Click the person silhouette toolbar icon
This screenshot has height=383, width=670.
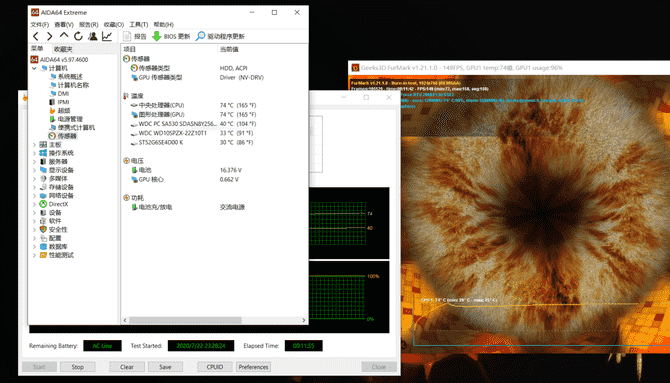tap(92, 36)
